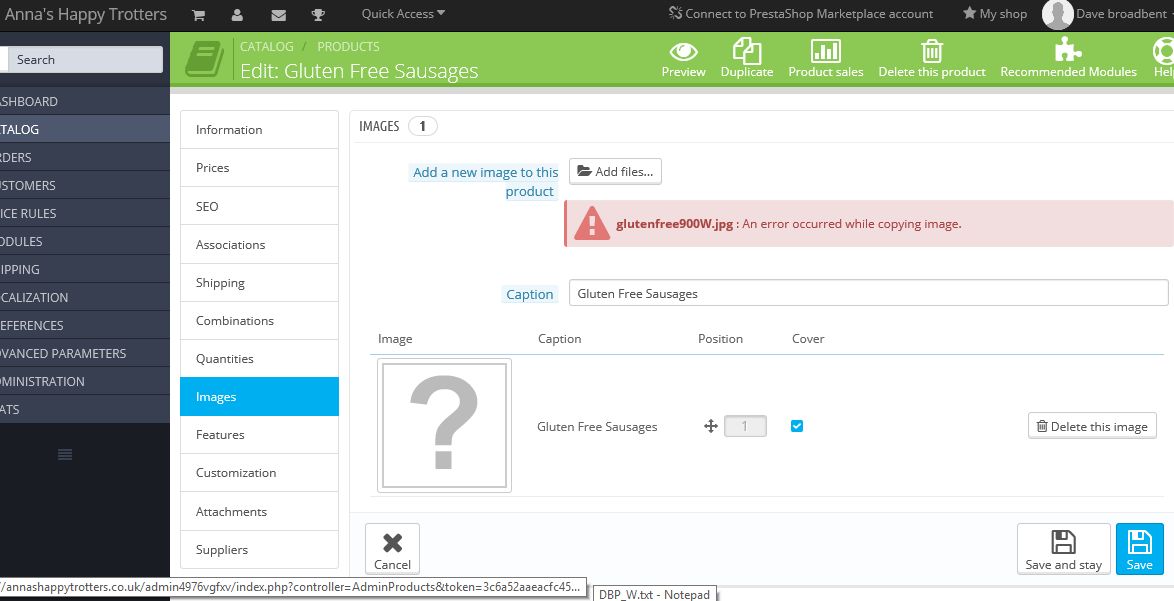Click Anna's Happy Trotters shop name
Viewport: 1174px width, 601px height.
[85, 14]
